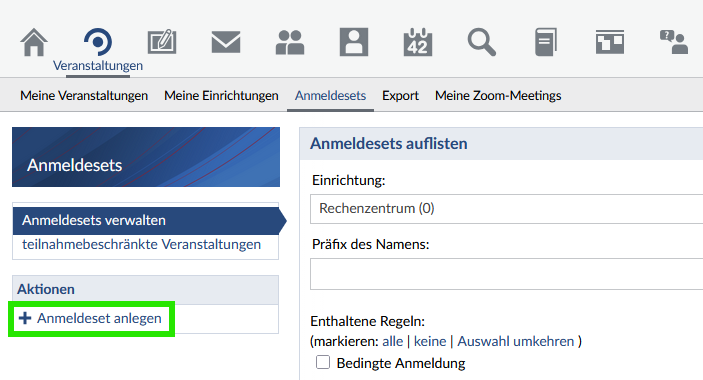The height and width of the screenshot is (380, 703).
Task: Select teilnahmebeschränkte Veranstaltungen in sidebar
Action: [141, 245]
